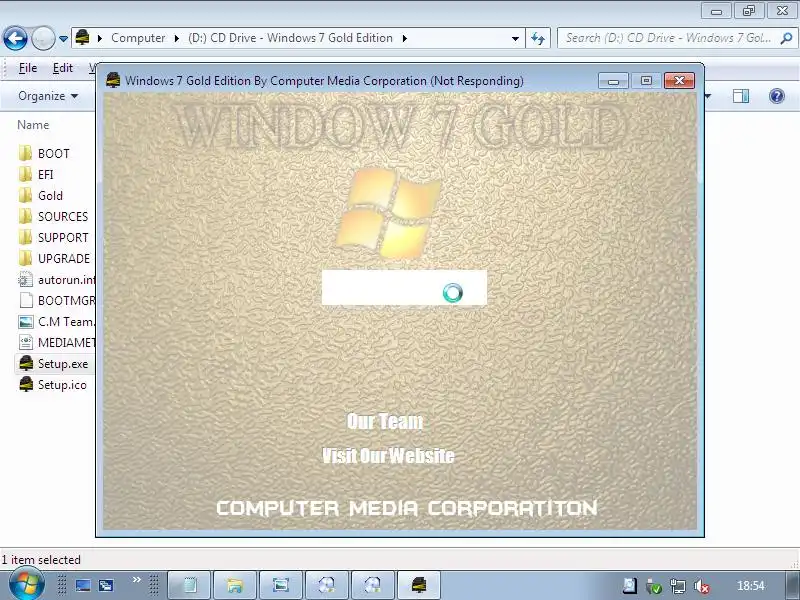
Task: Close the Not Responding Gold Edition window
Action: pos(679,81)
